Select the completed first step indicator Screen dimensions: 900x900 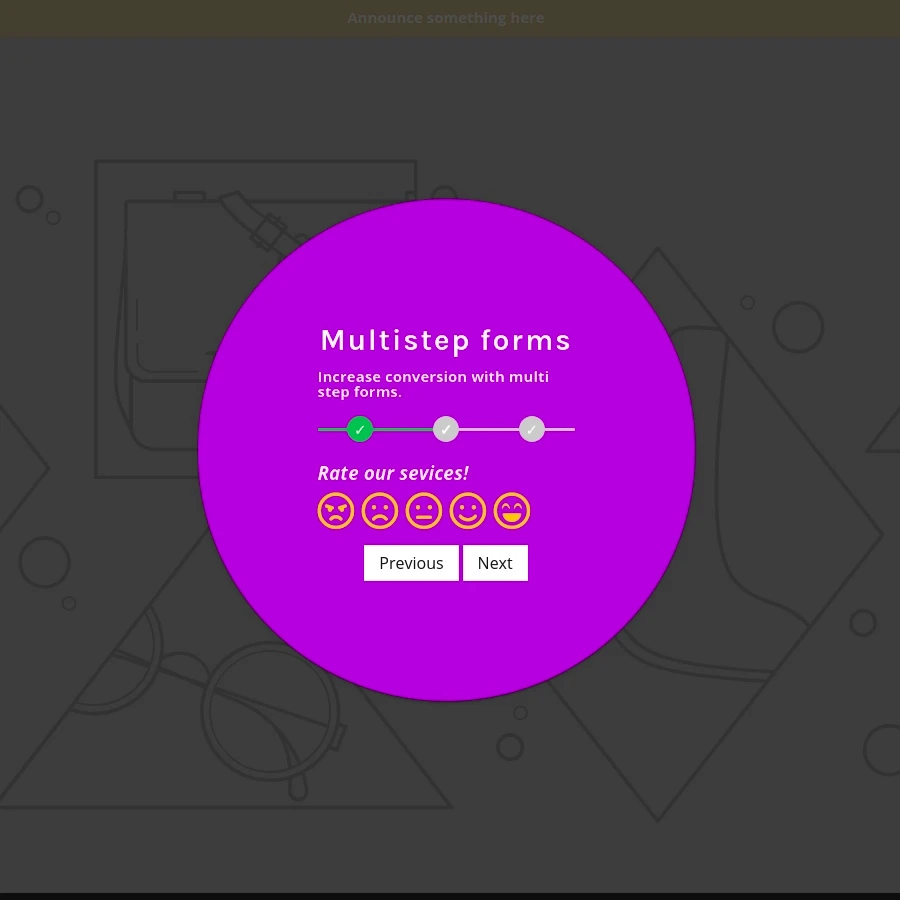tap(360, 429)
